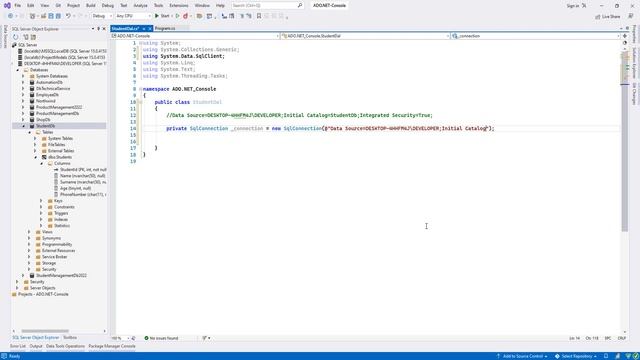The width and height of the screenshot is (640, 360).
Task: Click the Save All icon
Action: (x=58, y=16)
